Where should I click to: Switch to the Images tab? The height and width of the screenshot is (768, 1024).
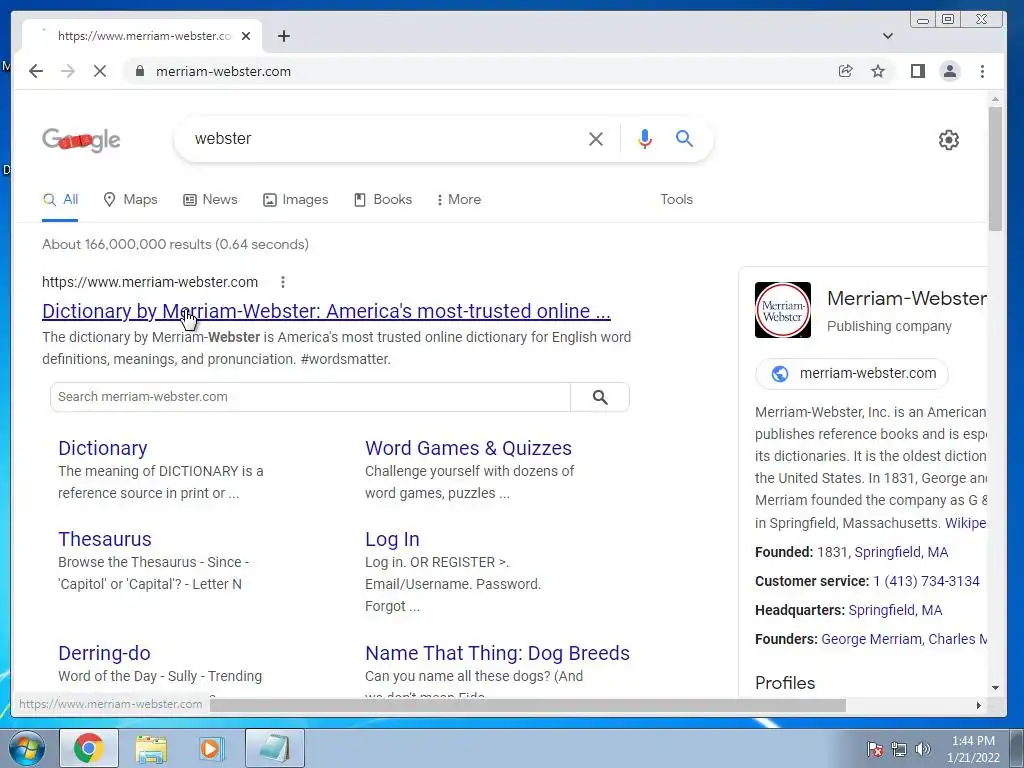pyautogui.click(x=295, y=200)
